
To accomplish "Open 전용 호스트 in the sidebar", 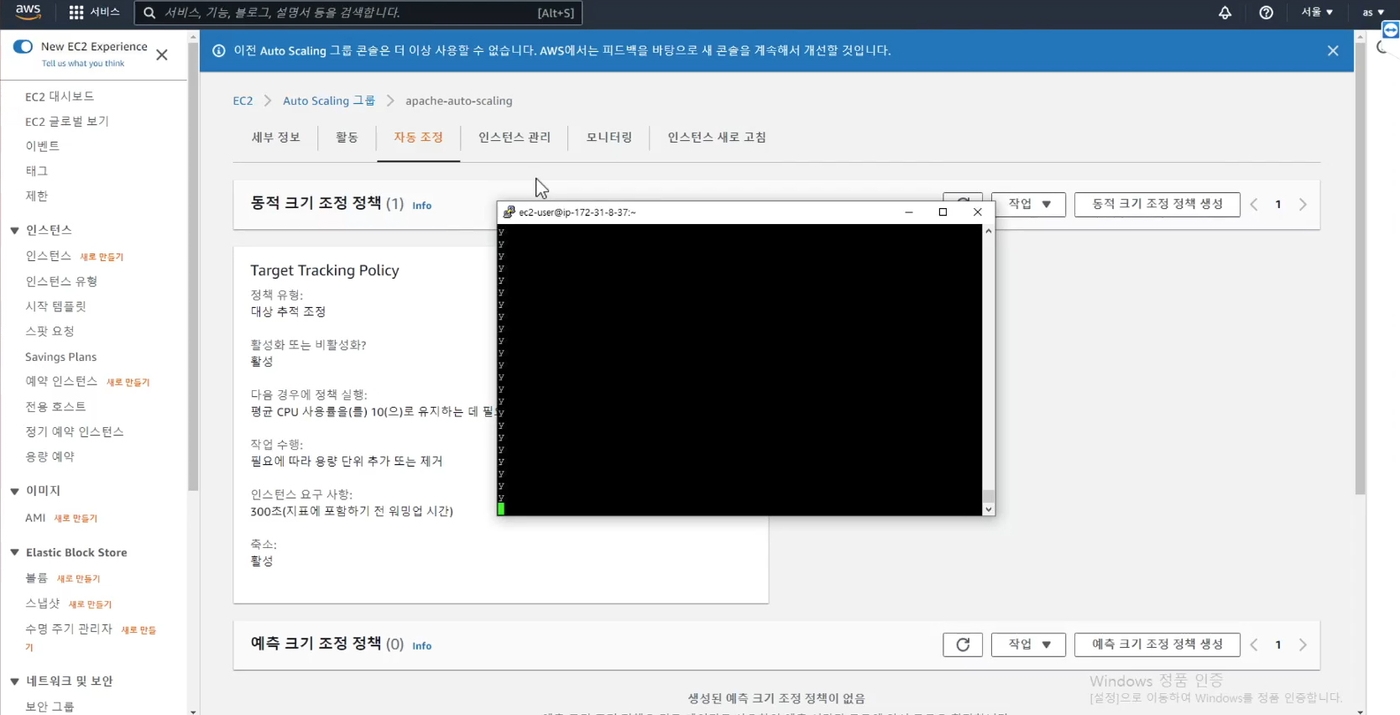I will coord(56,407).
